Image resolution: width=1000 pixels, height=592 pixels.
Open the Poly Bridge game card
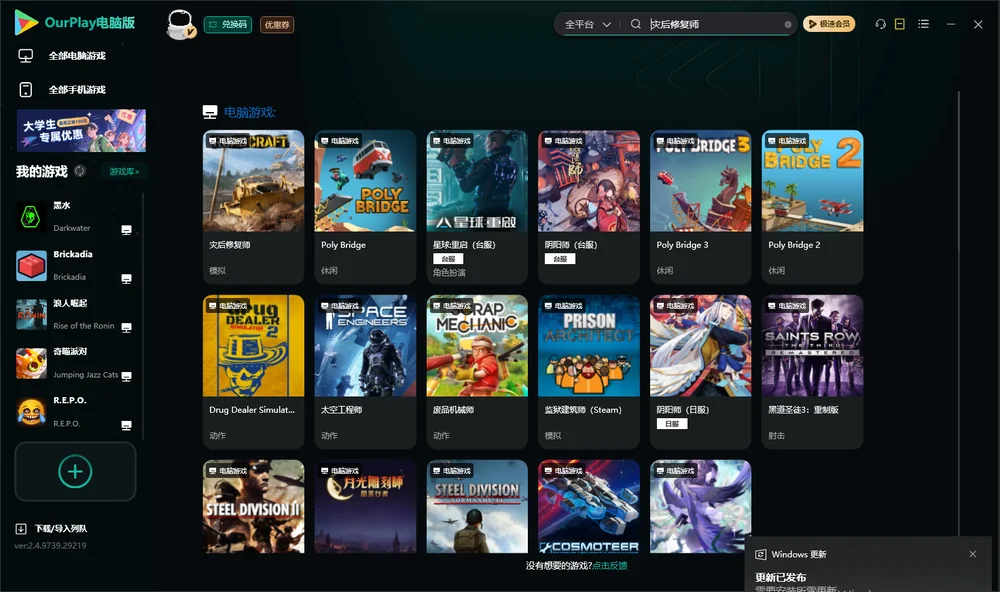(x=365, y=207)
